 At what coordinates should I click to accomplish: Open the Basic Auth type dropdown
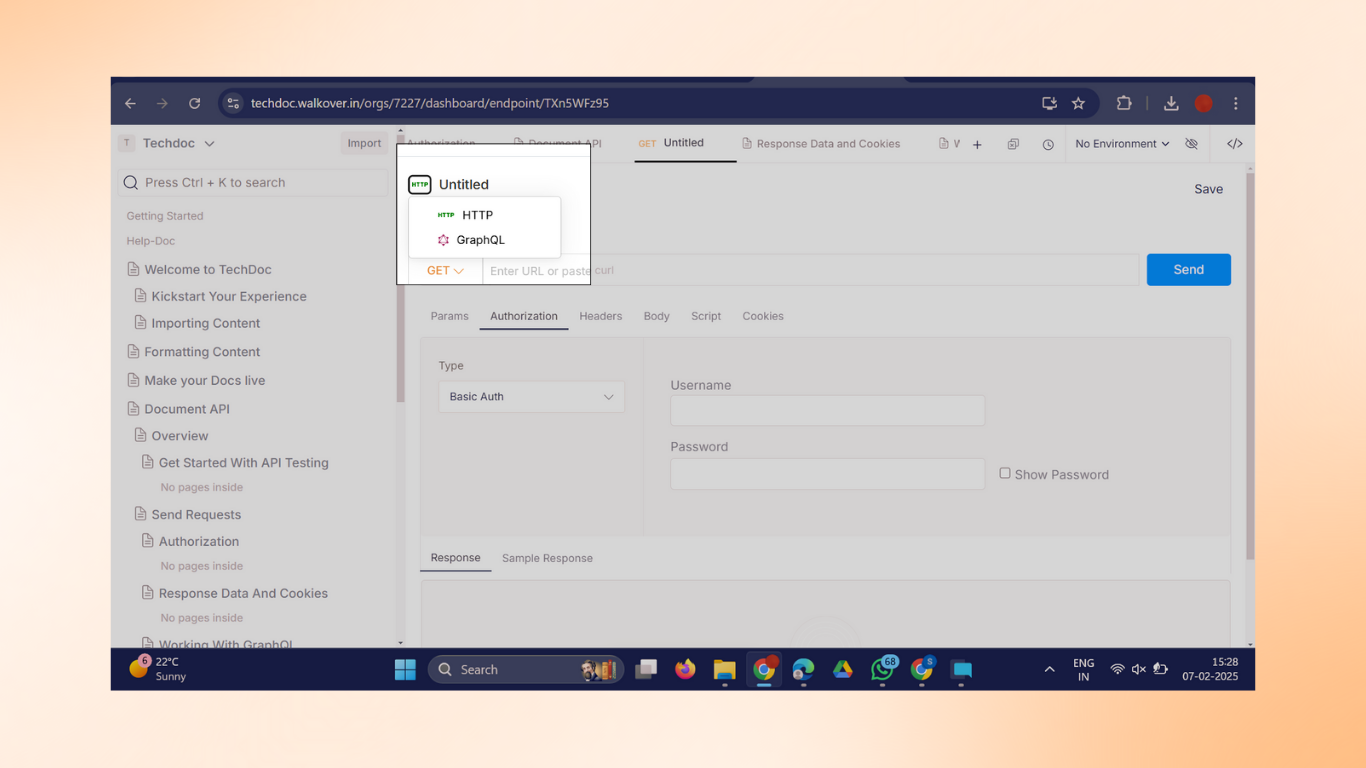coord(531,397)
